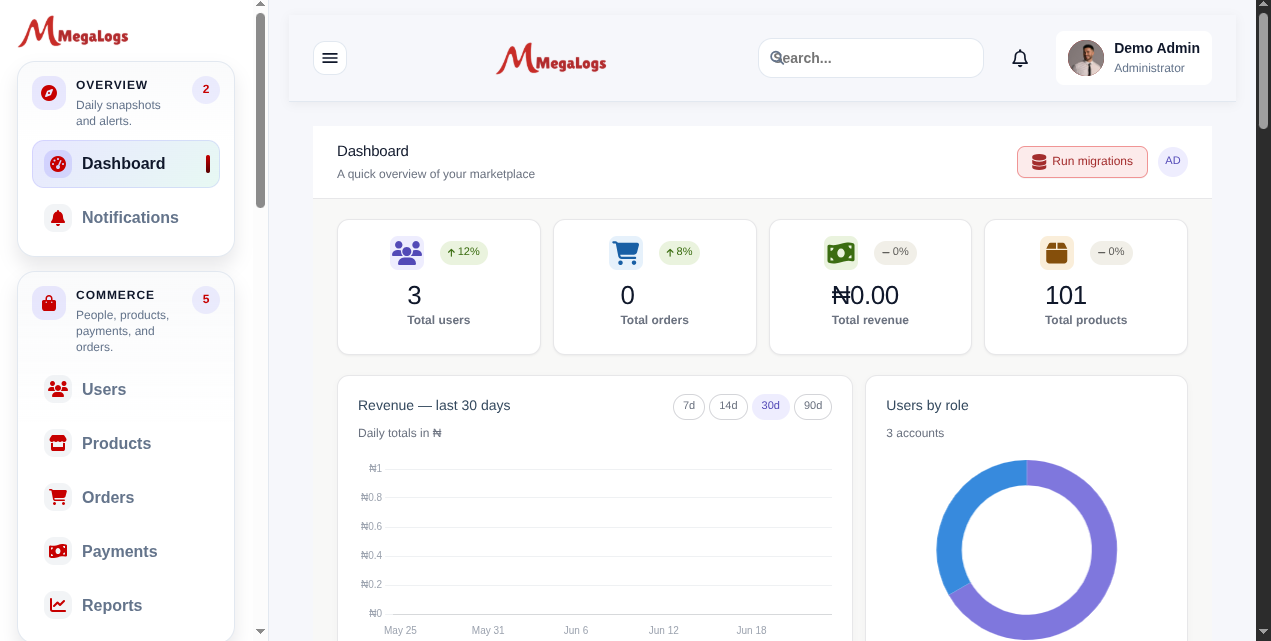Click the AD initials badge
The image size is (1271, 641).
point(1173,162)
